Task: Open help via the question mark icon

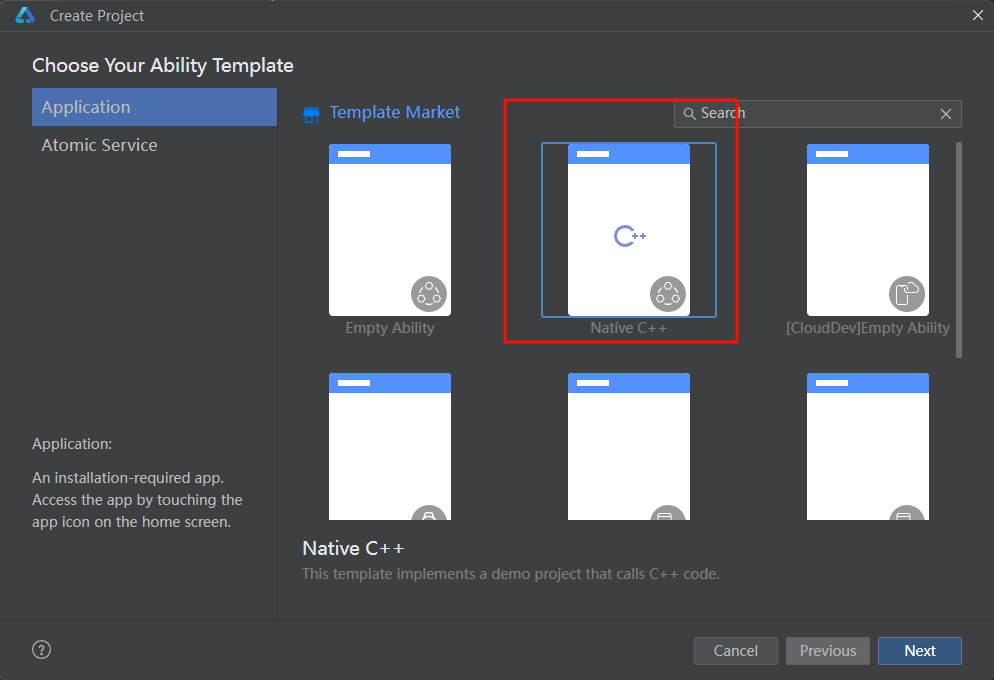Action: [41, 650]
